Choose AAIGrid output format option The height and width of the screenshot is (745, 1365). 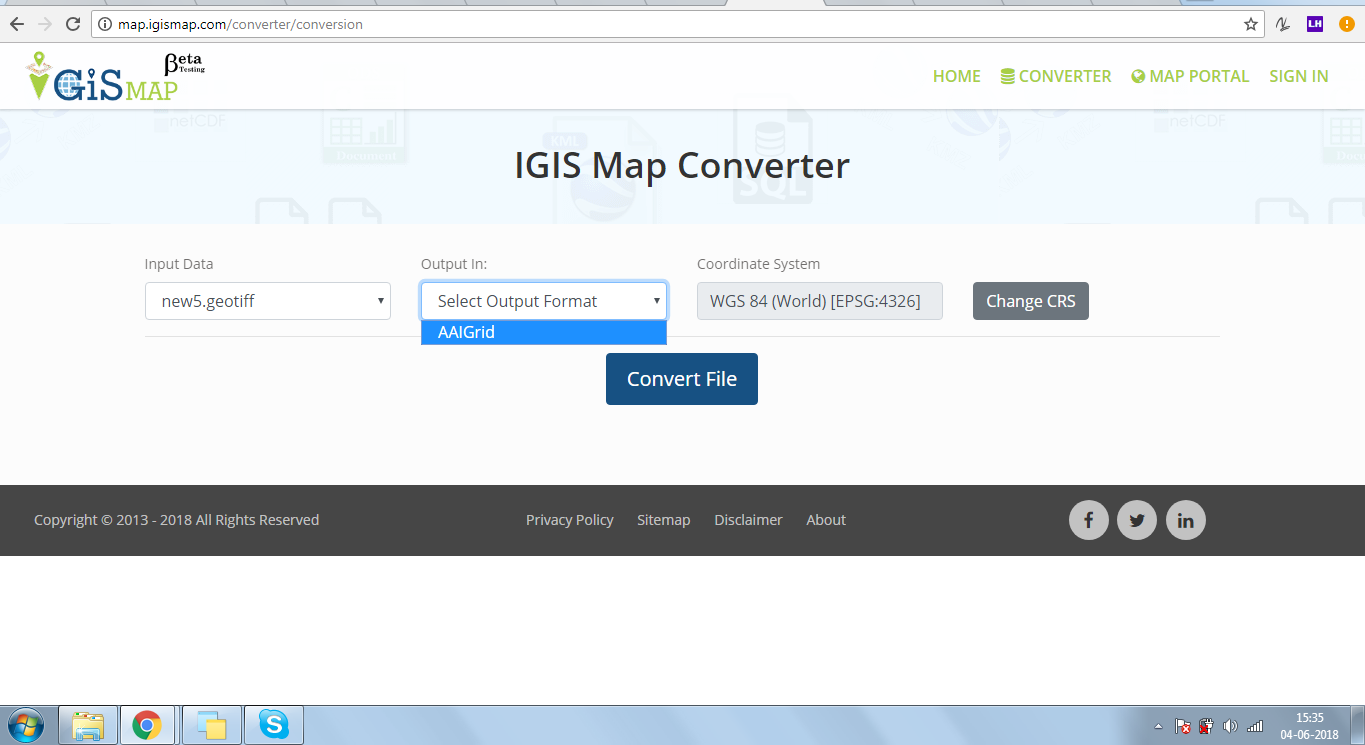(x=544, y=332)
